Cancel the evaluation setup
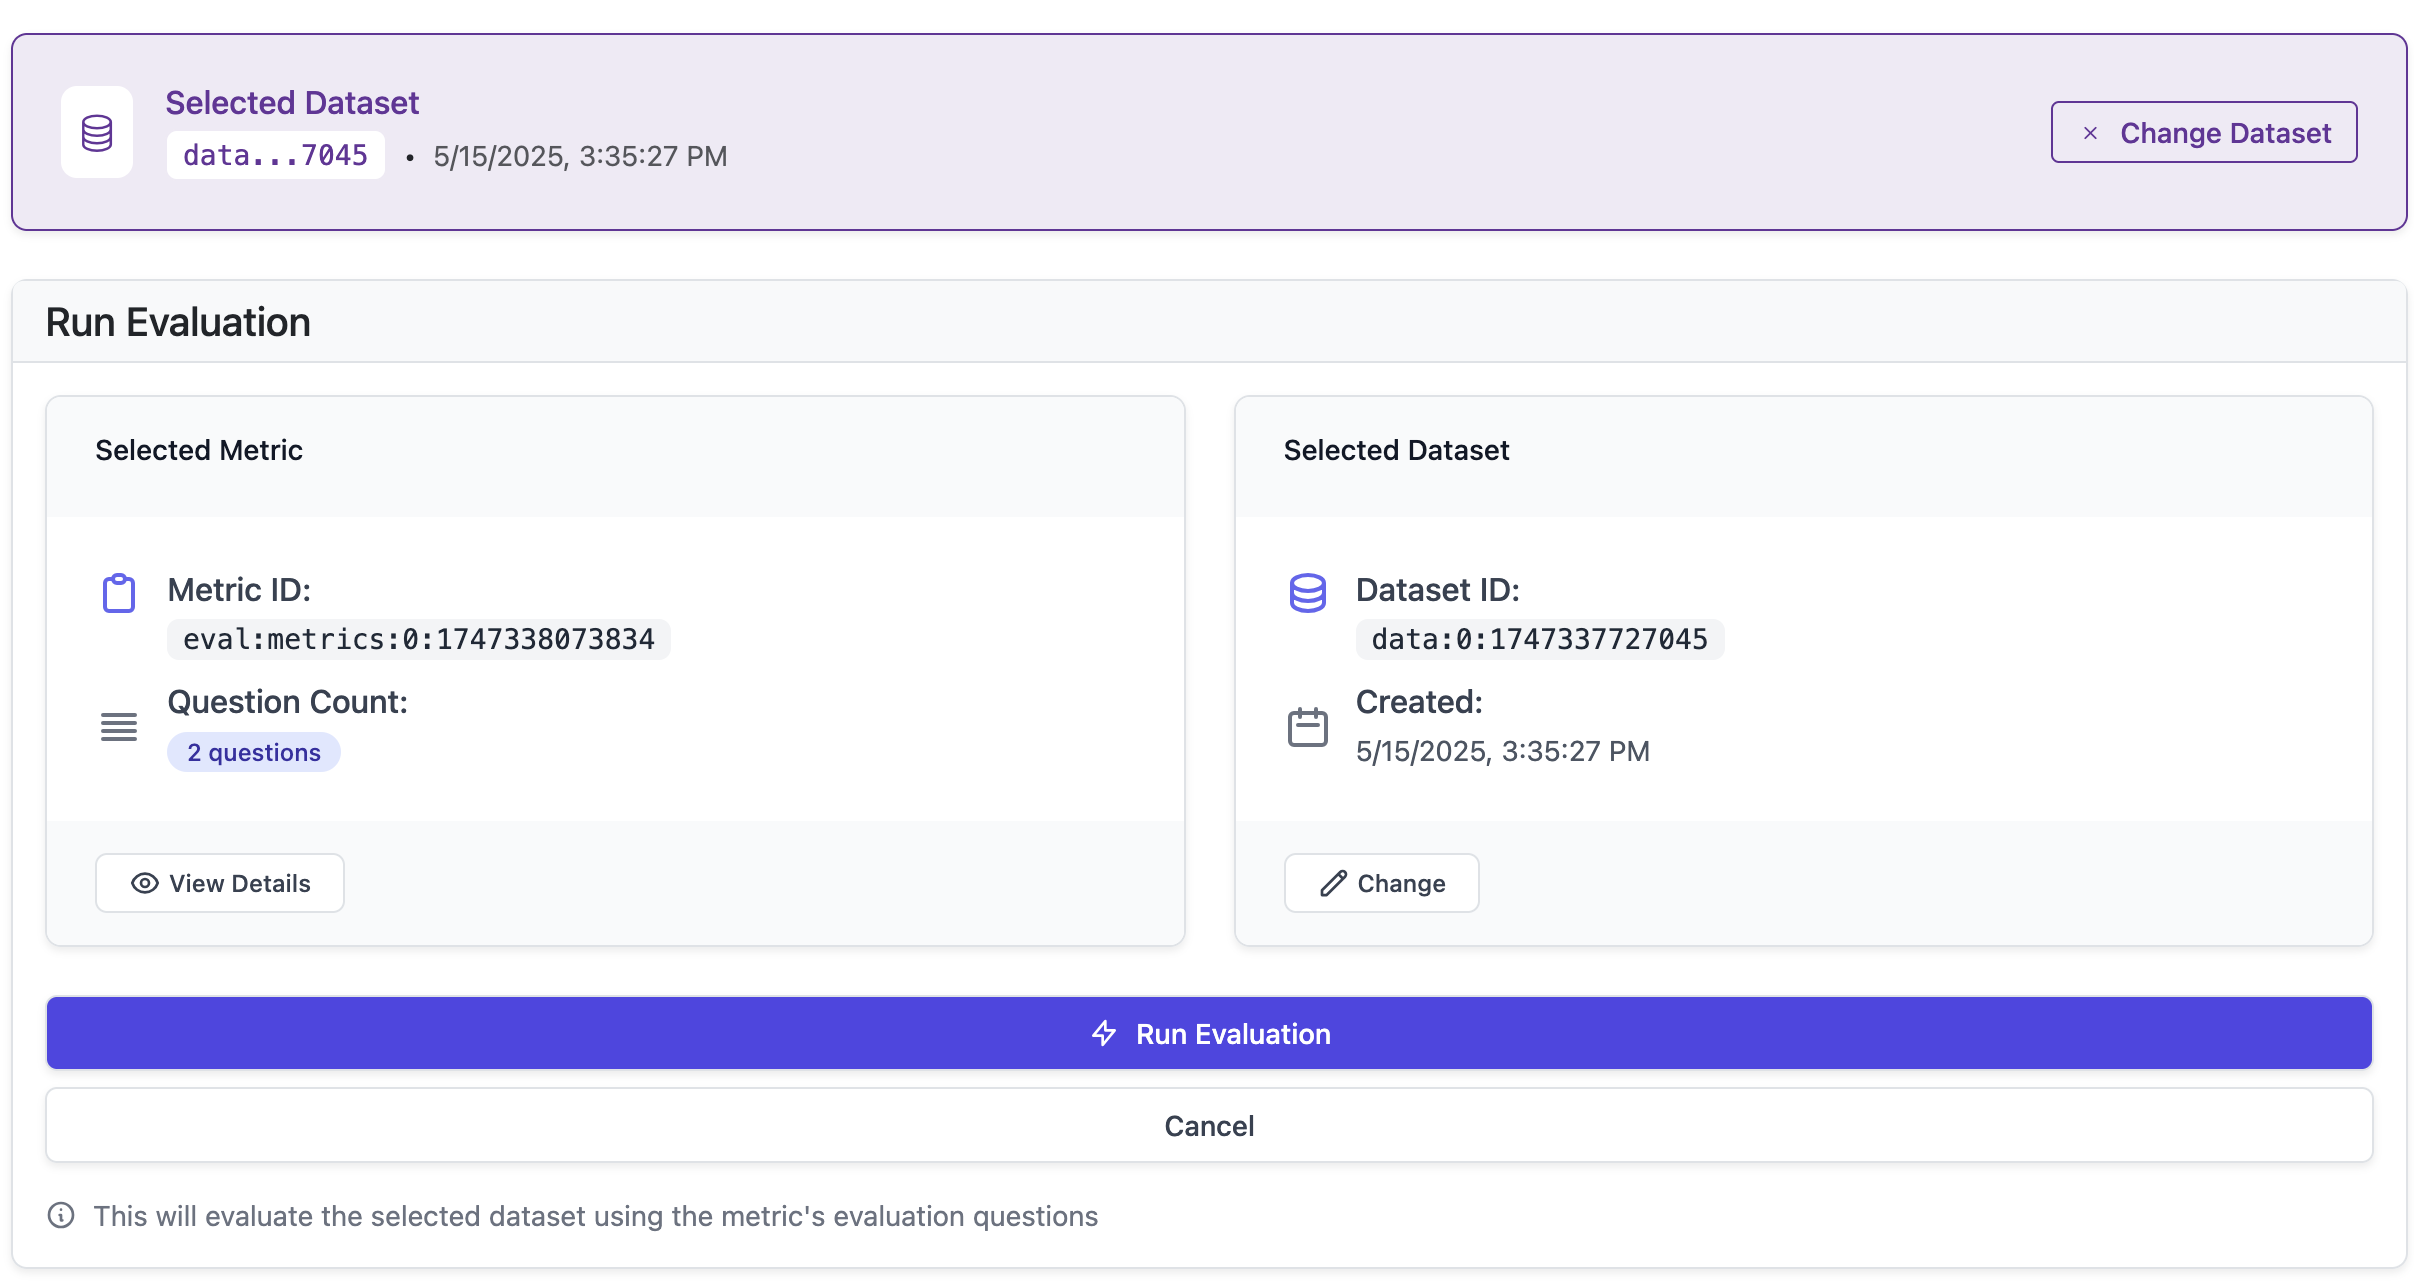Image resolution: width=2414 pixels, height=1284 pixels. pos(1208,1125)
